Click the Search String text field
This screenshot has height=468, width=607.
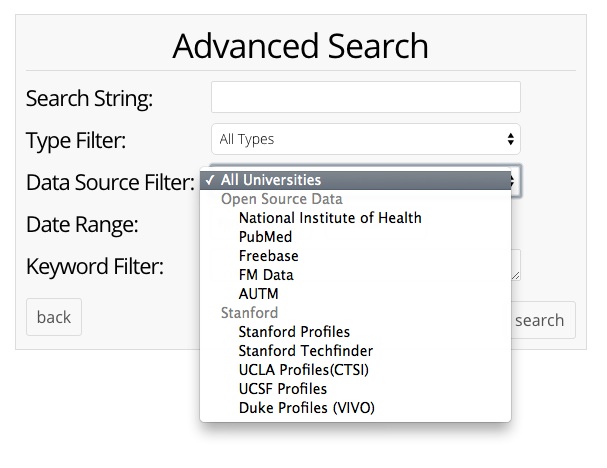(365, 97)
